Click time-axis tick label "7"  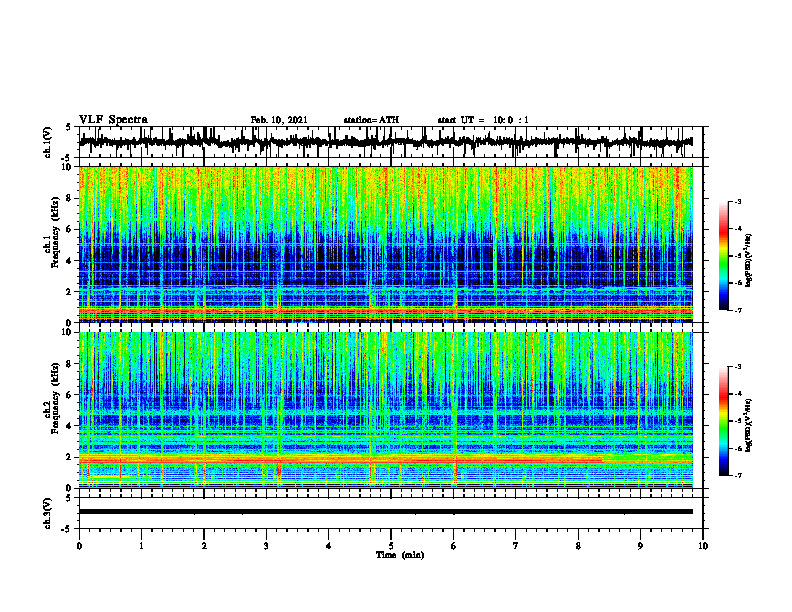[x=516, y=546]
